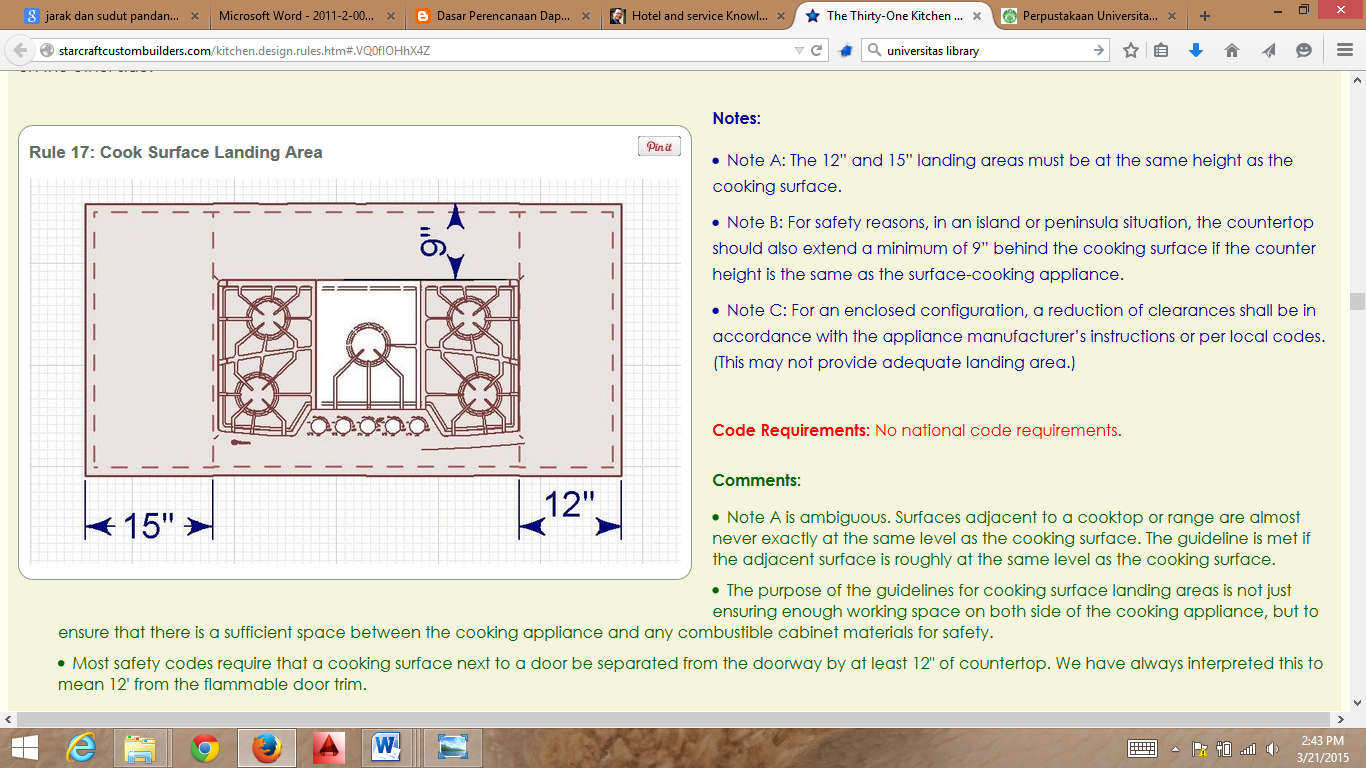Open the Downloads arrow icon
The width and height of the screenshot is (1366, 768).
(x=1196, y=50)
